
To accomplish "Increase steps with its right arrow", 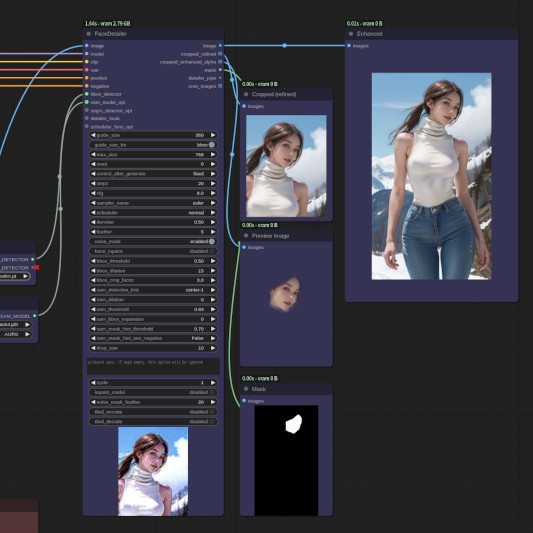I will pos(213,184).
